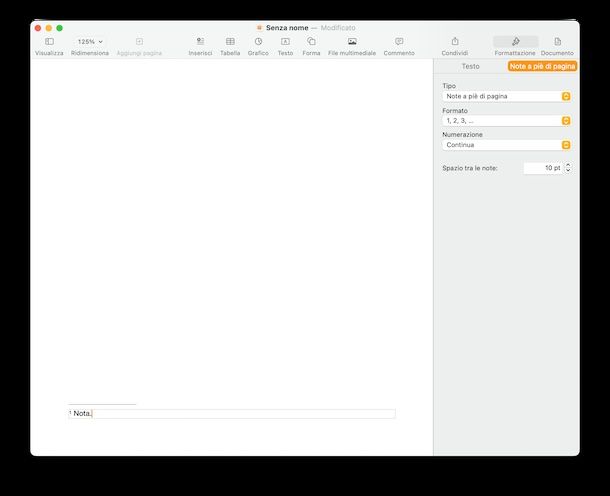610x496 pixels.
Task: Increase note spacing with stepper up arrow
Action: [568, 165]
